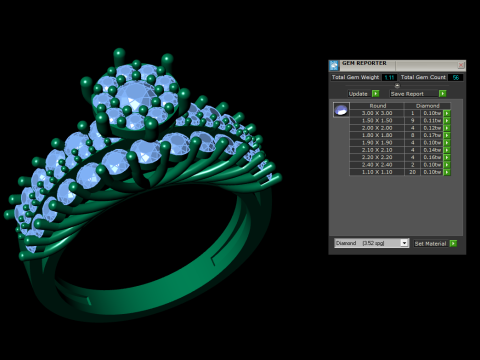
Task: Select the 1.90 X 1.90 size cell
Action: (x=377, y=143)
